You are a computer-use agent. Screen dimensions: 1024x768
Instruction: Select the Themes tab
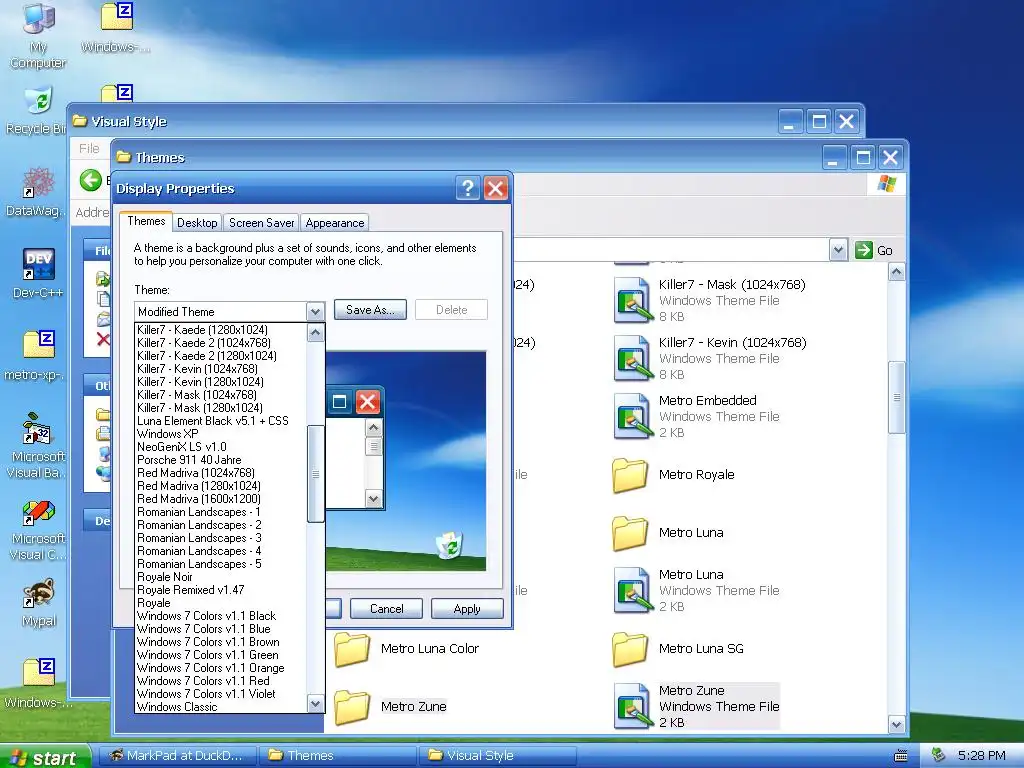[146, 221]
